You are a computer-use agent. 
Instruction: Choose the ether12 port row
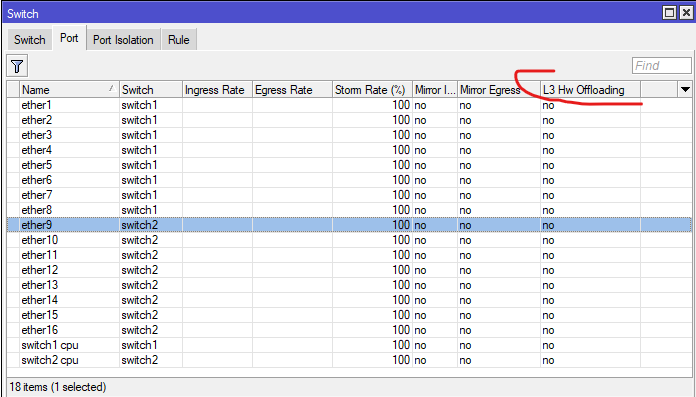point(349,270)
